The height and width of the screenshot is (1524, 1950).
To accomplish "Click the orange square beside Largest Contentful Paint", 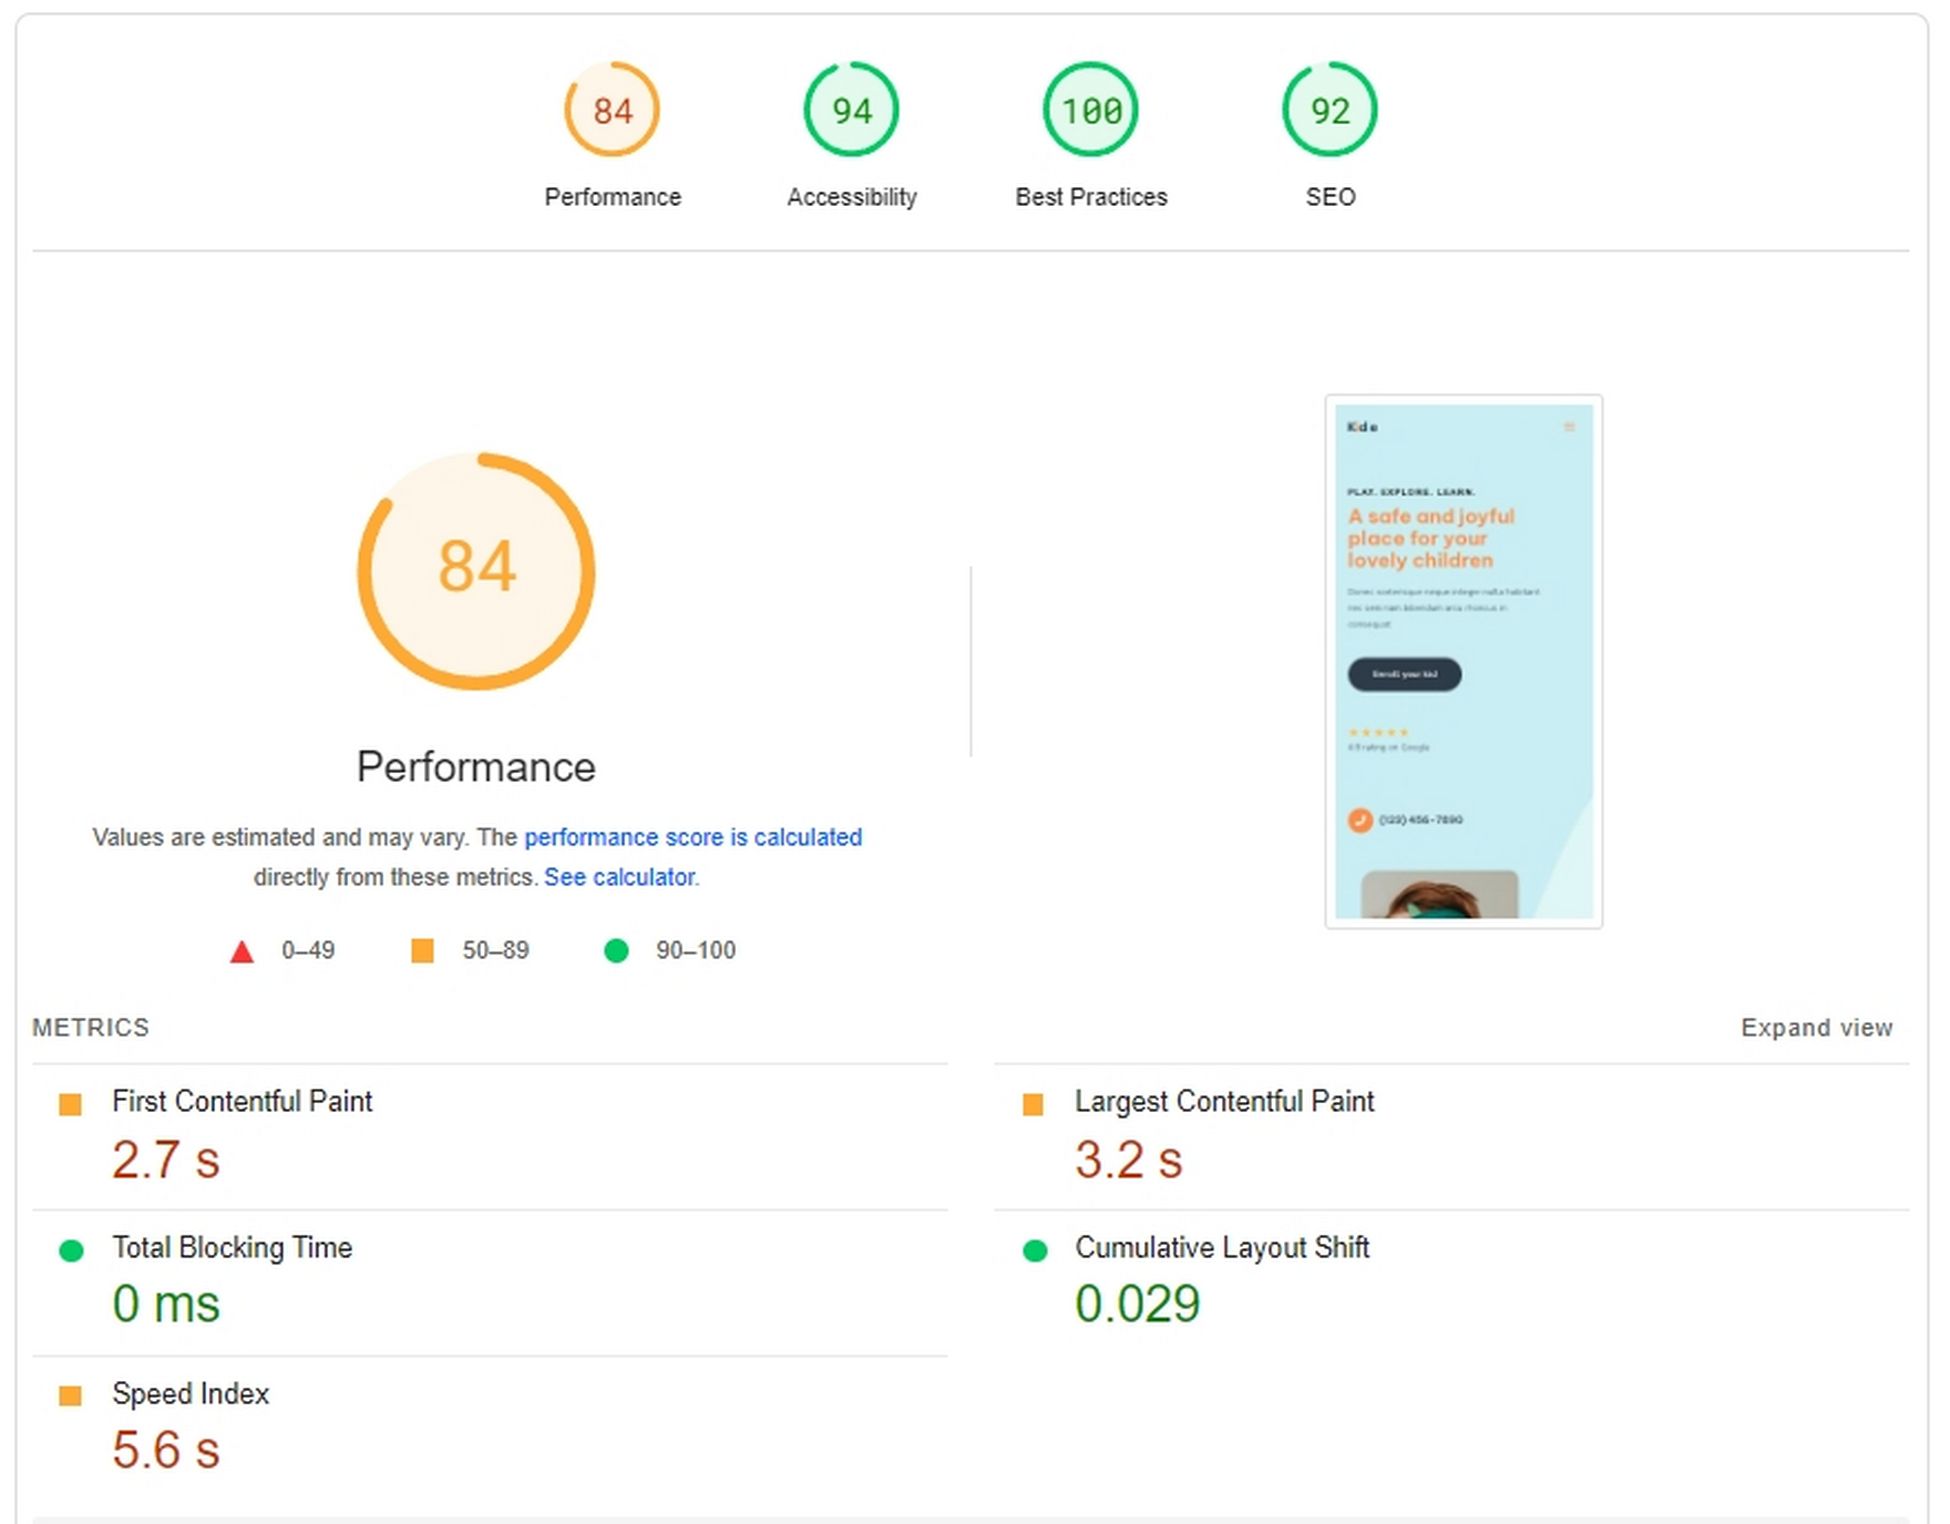I will [x=1033, y=1104].
